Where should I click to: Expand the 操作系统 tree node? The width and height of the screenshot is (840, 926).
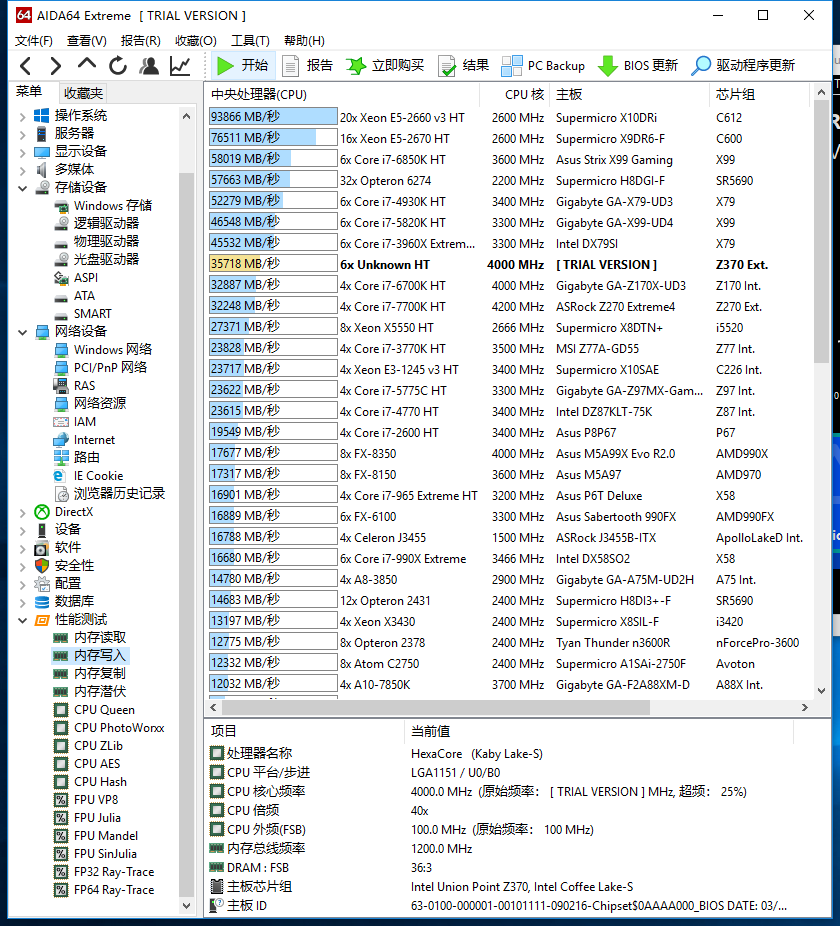pyautogui.click(x=22, y=116)
